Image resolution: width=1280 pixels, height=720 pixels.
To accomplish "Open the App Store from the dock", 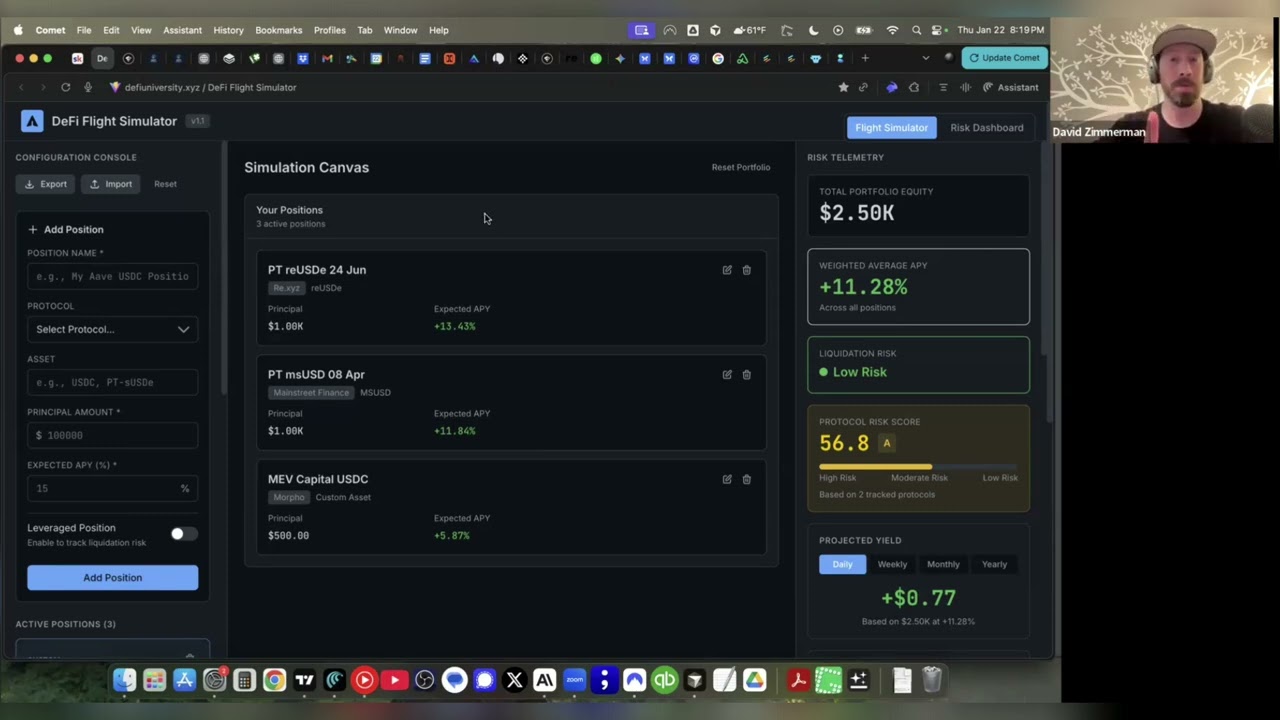I will click(x=184, y=681).
